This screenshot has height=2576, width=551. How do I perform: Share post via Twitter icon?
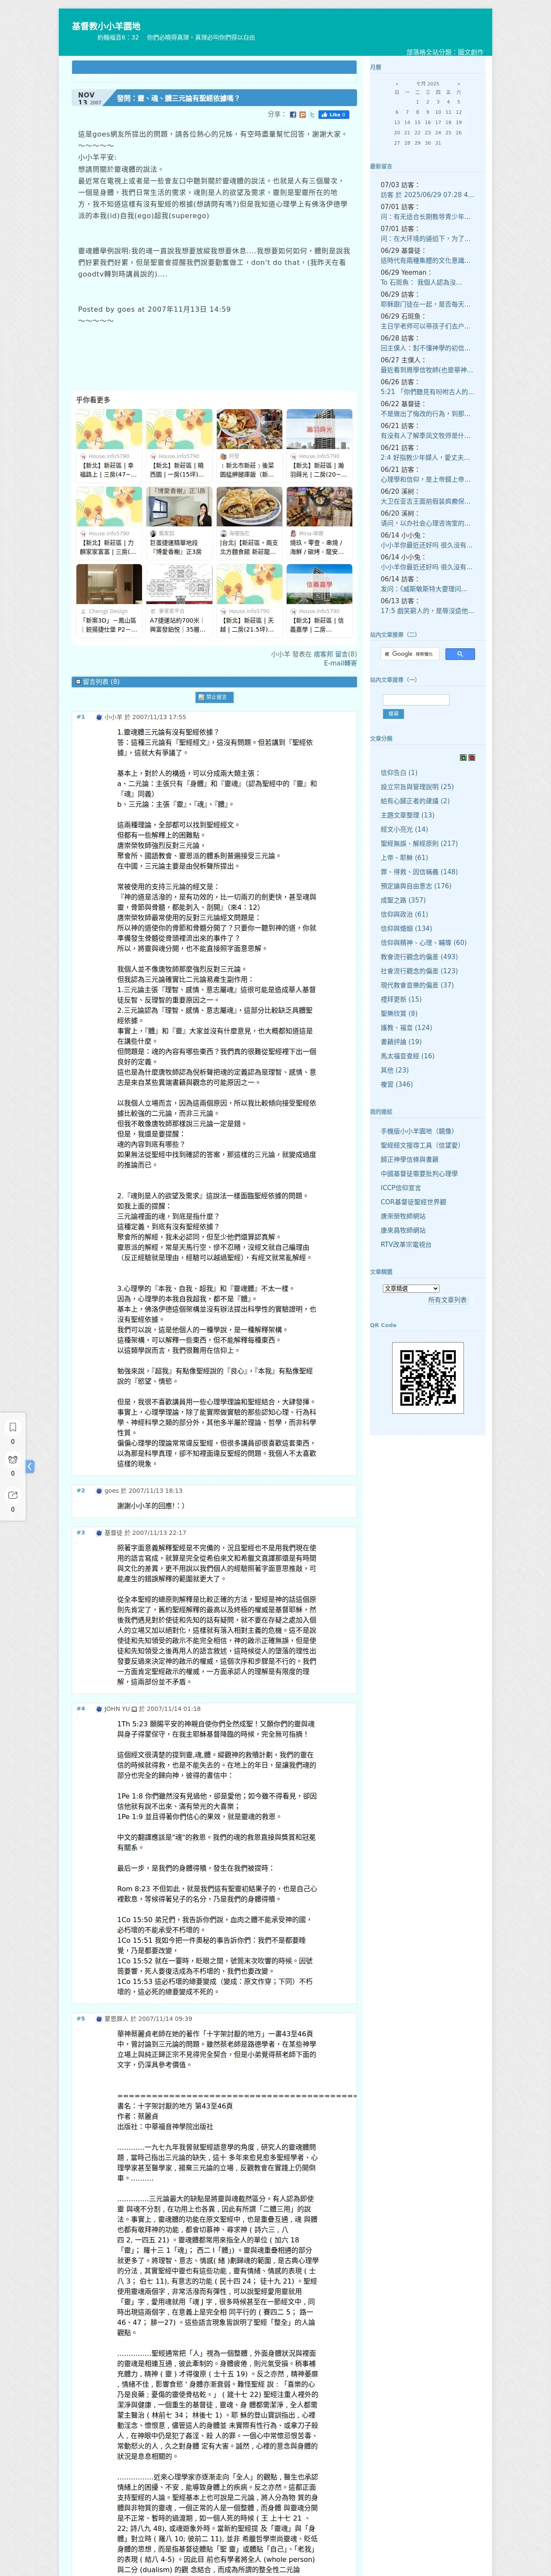[312, 115]
